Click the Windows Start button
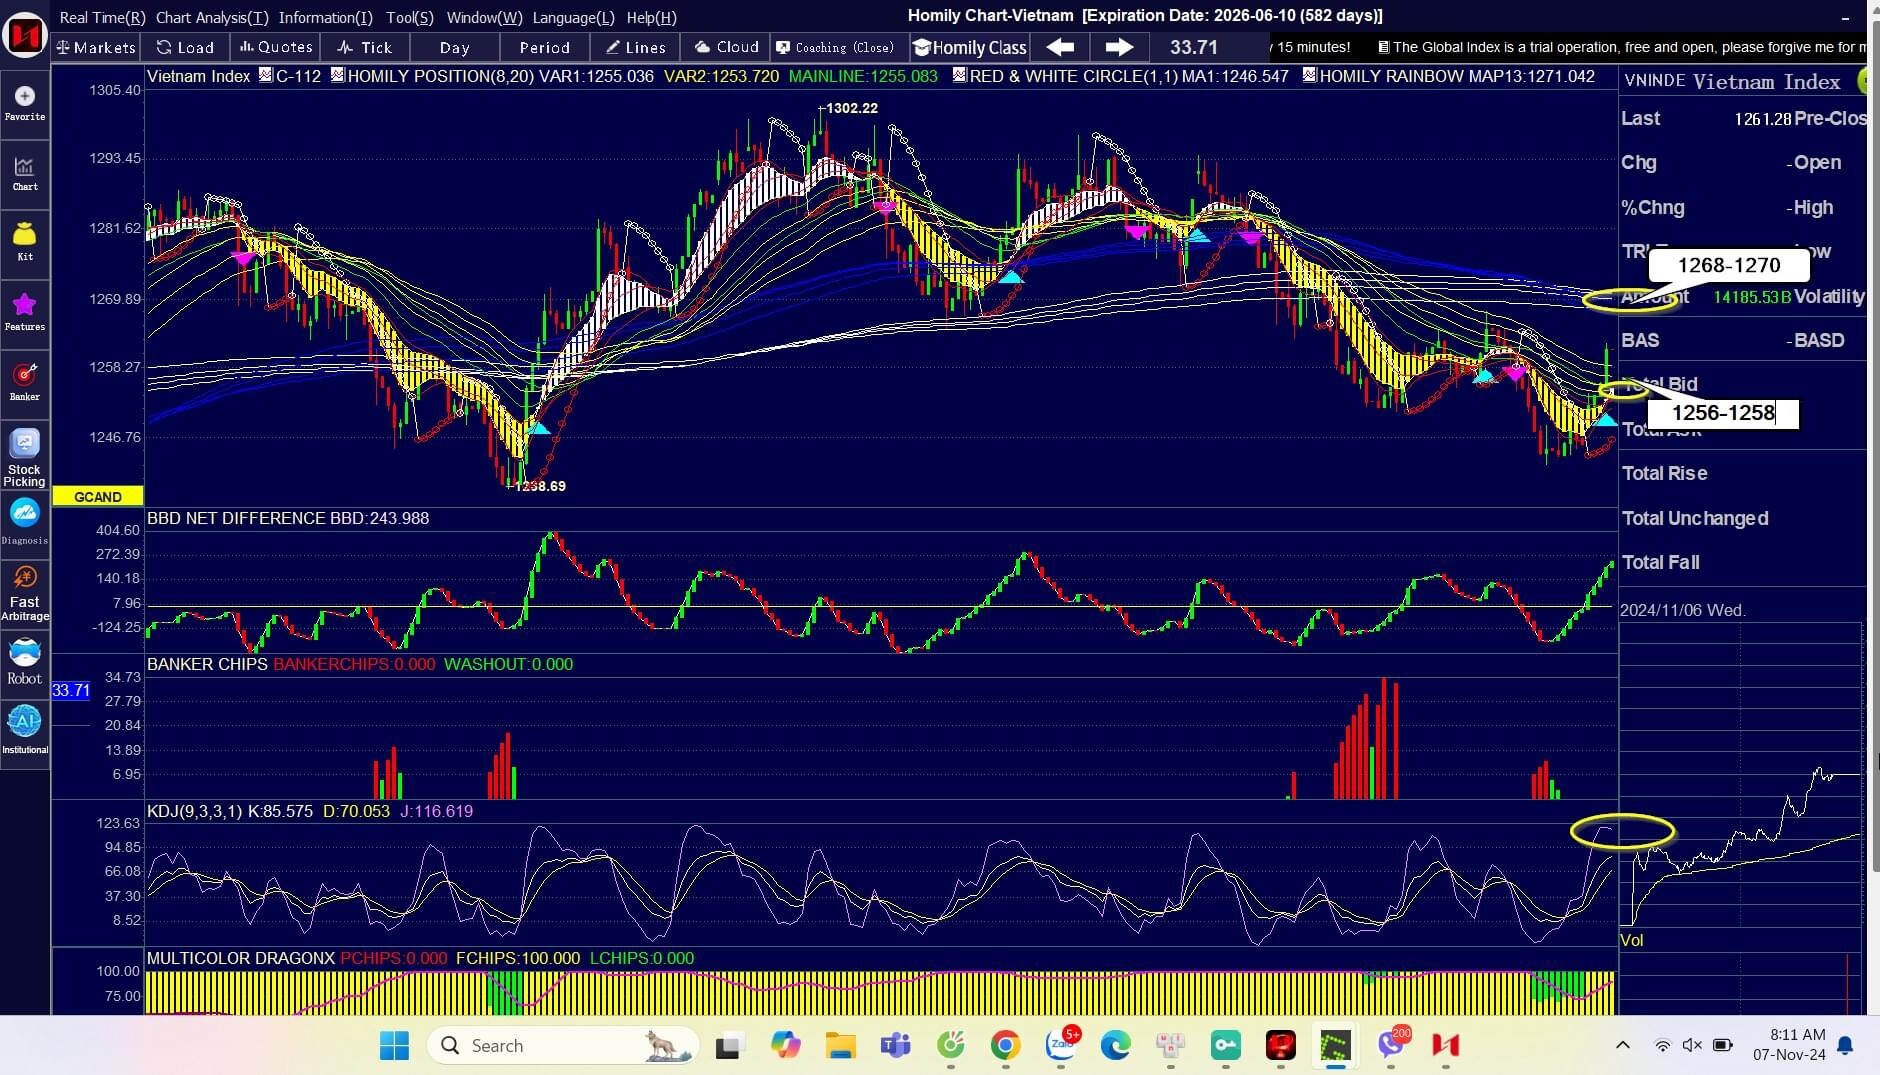Screen dimensions: 1880x1075 pos(394,1045)
